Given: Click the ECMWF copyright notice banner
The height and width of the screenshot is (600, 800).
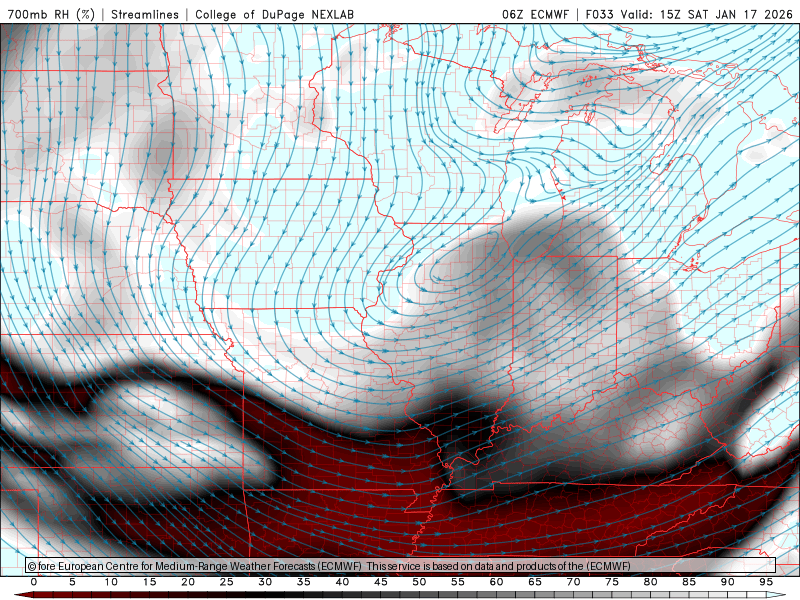Looking at the screenshot, I should (x=401, y=565).
